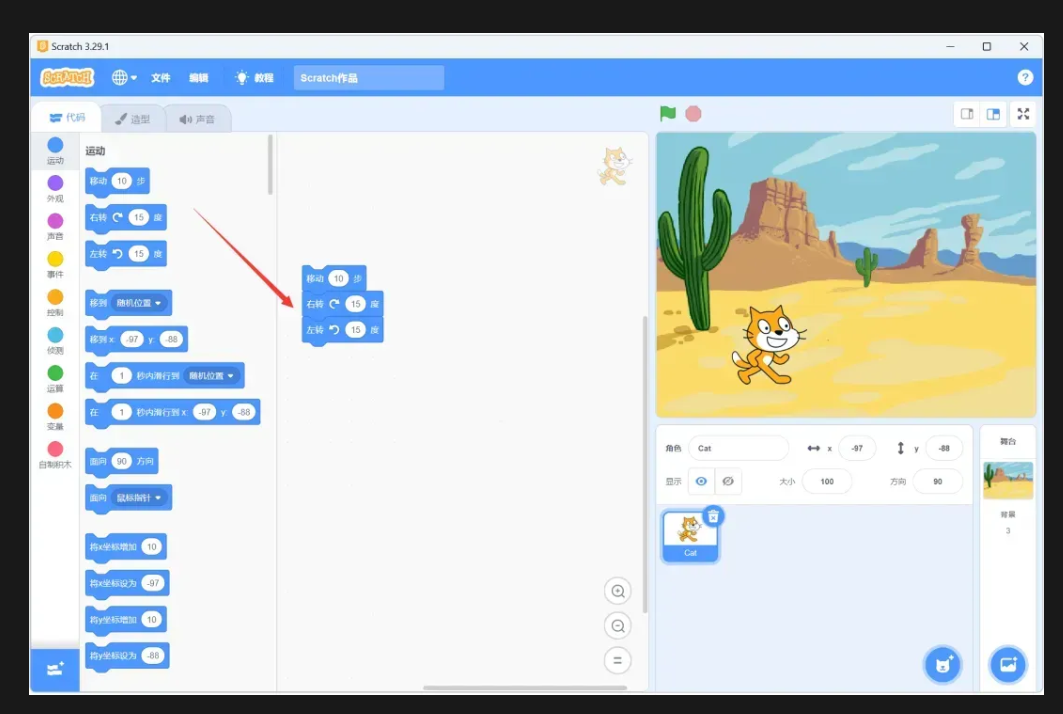Edit the Scratch作品 project title field

point(369,77)
